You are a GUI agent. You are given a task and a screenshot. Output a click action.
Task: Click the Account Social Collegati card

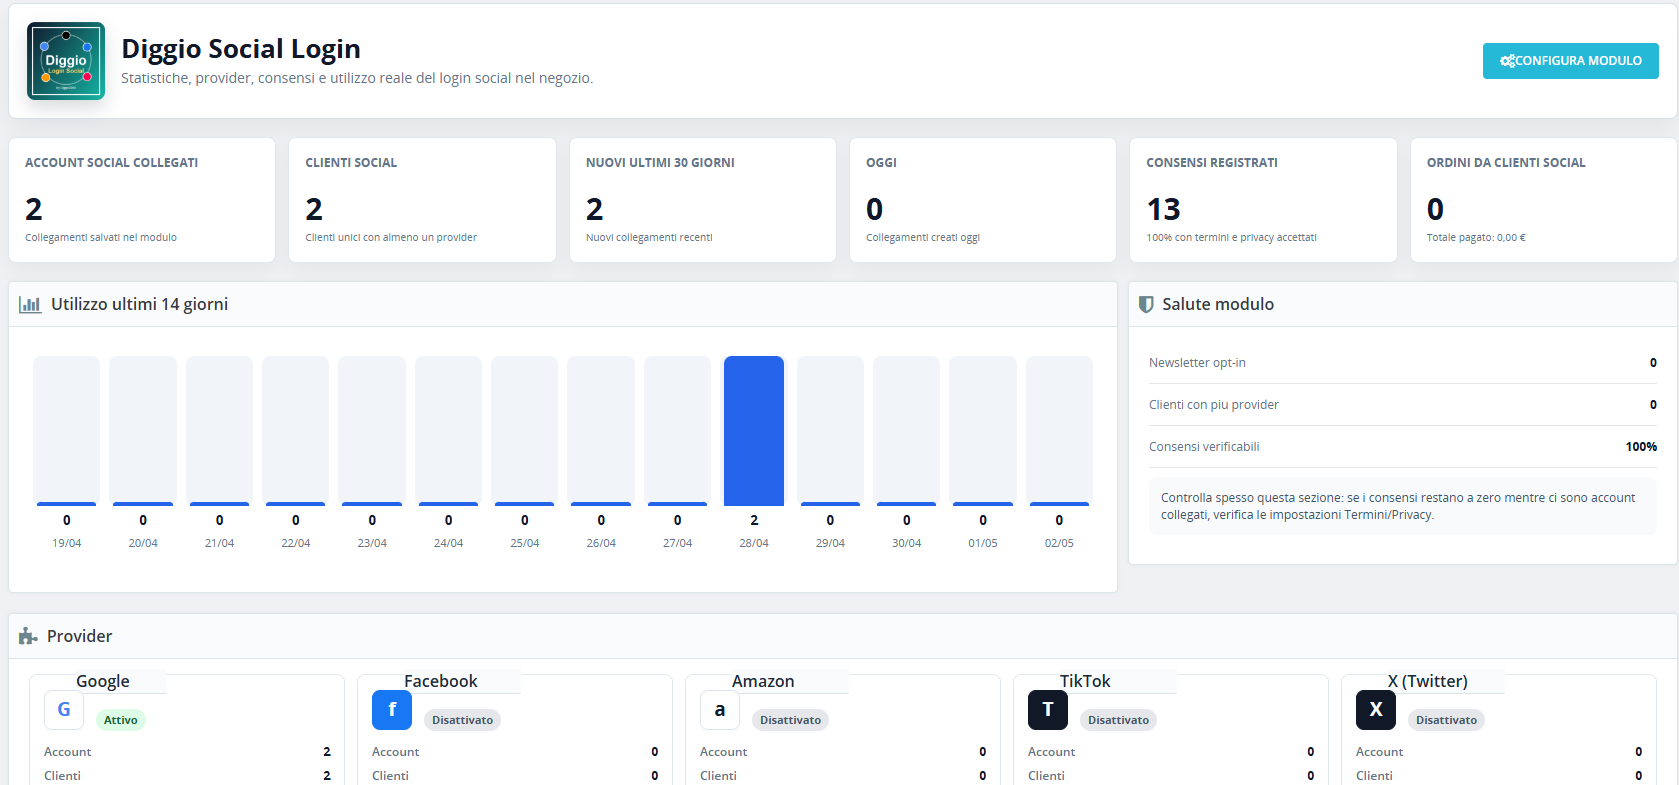[142, 200]
